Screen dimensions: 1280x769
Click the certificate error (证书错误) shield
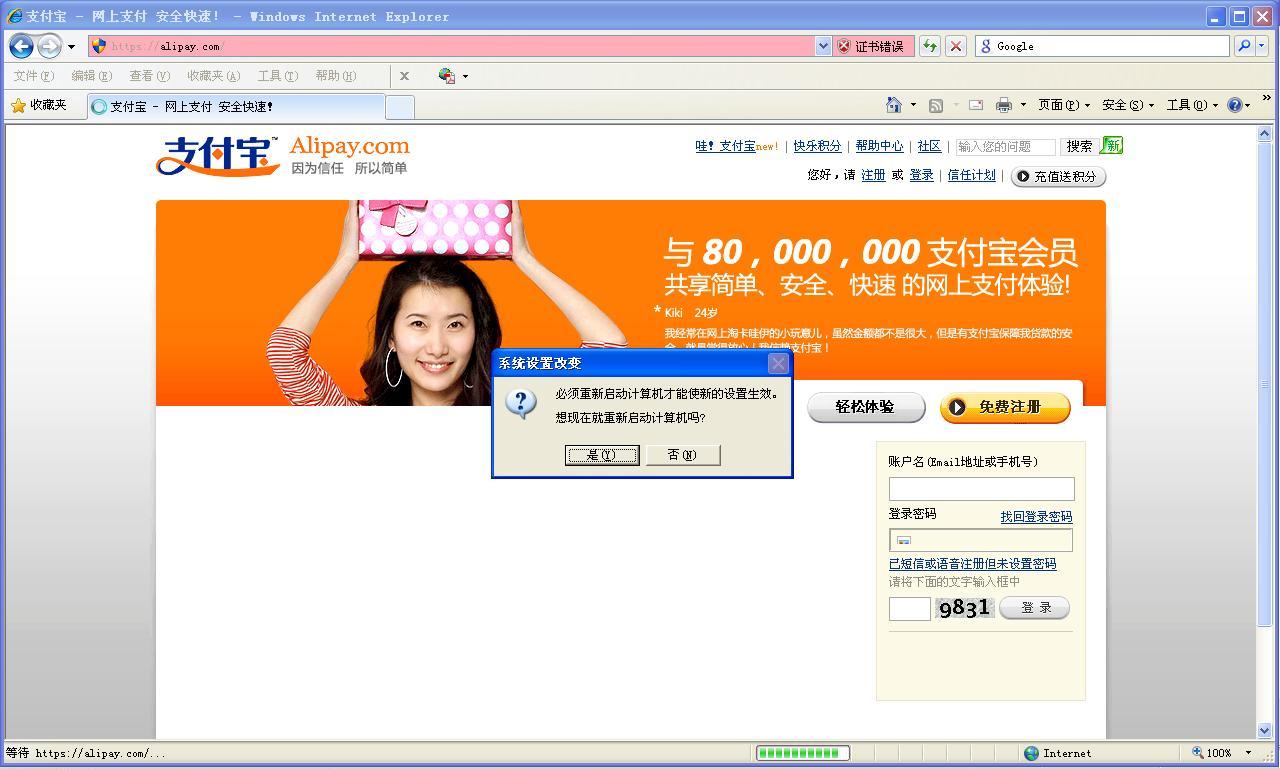(x=871, y=46)
